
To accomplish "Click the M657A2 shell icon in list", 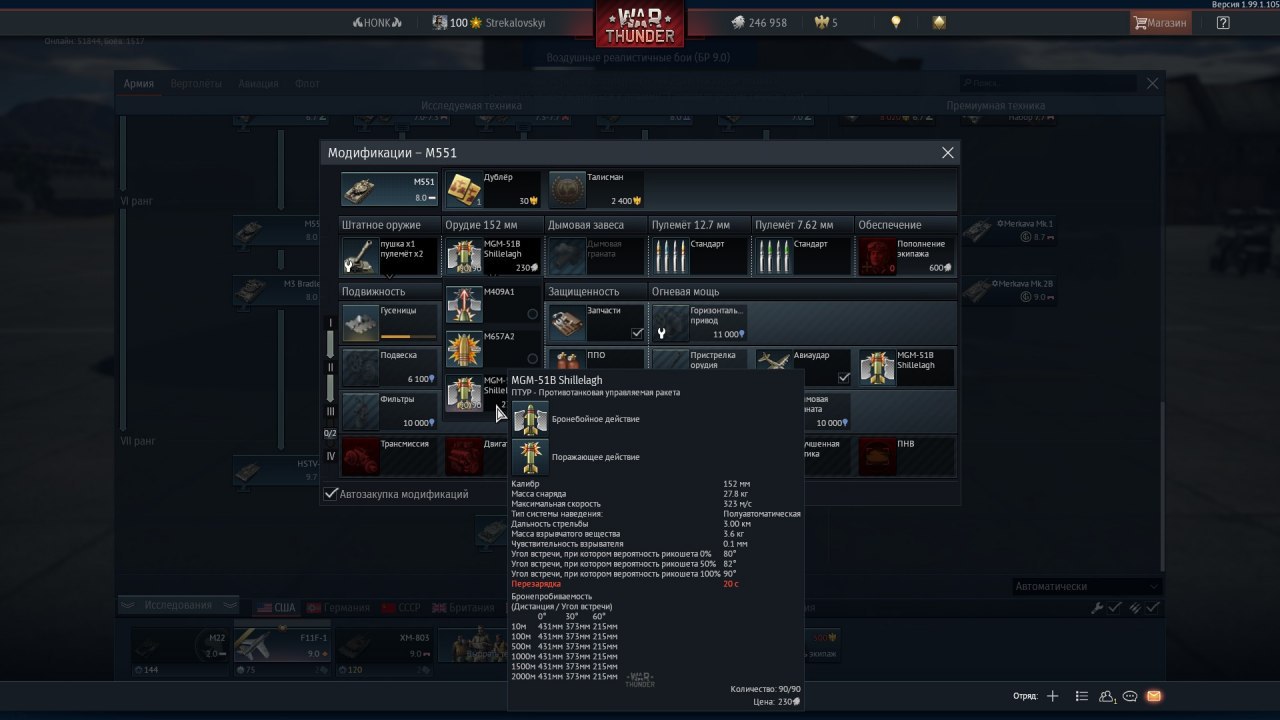I will click(464, 348).
